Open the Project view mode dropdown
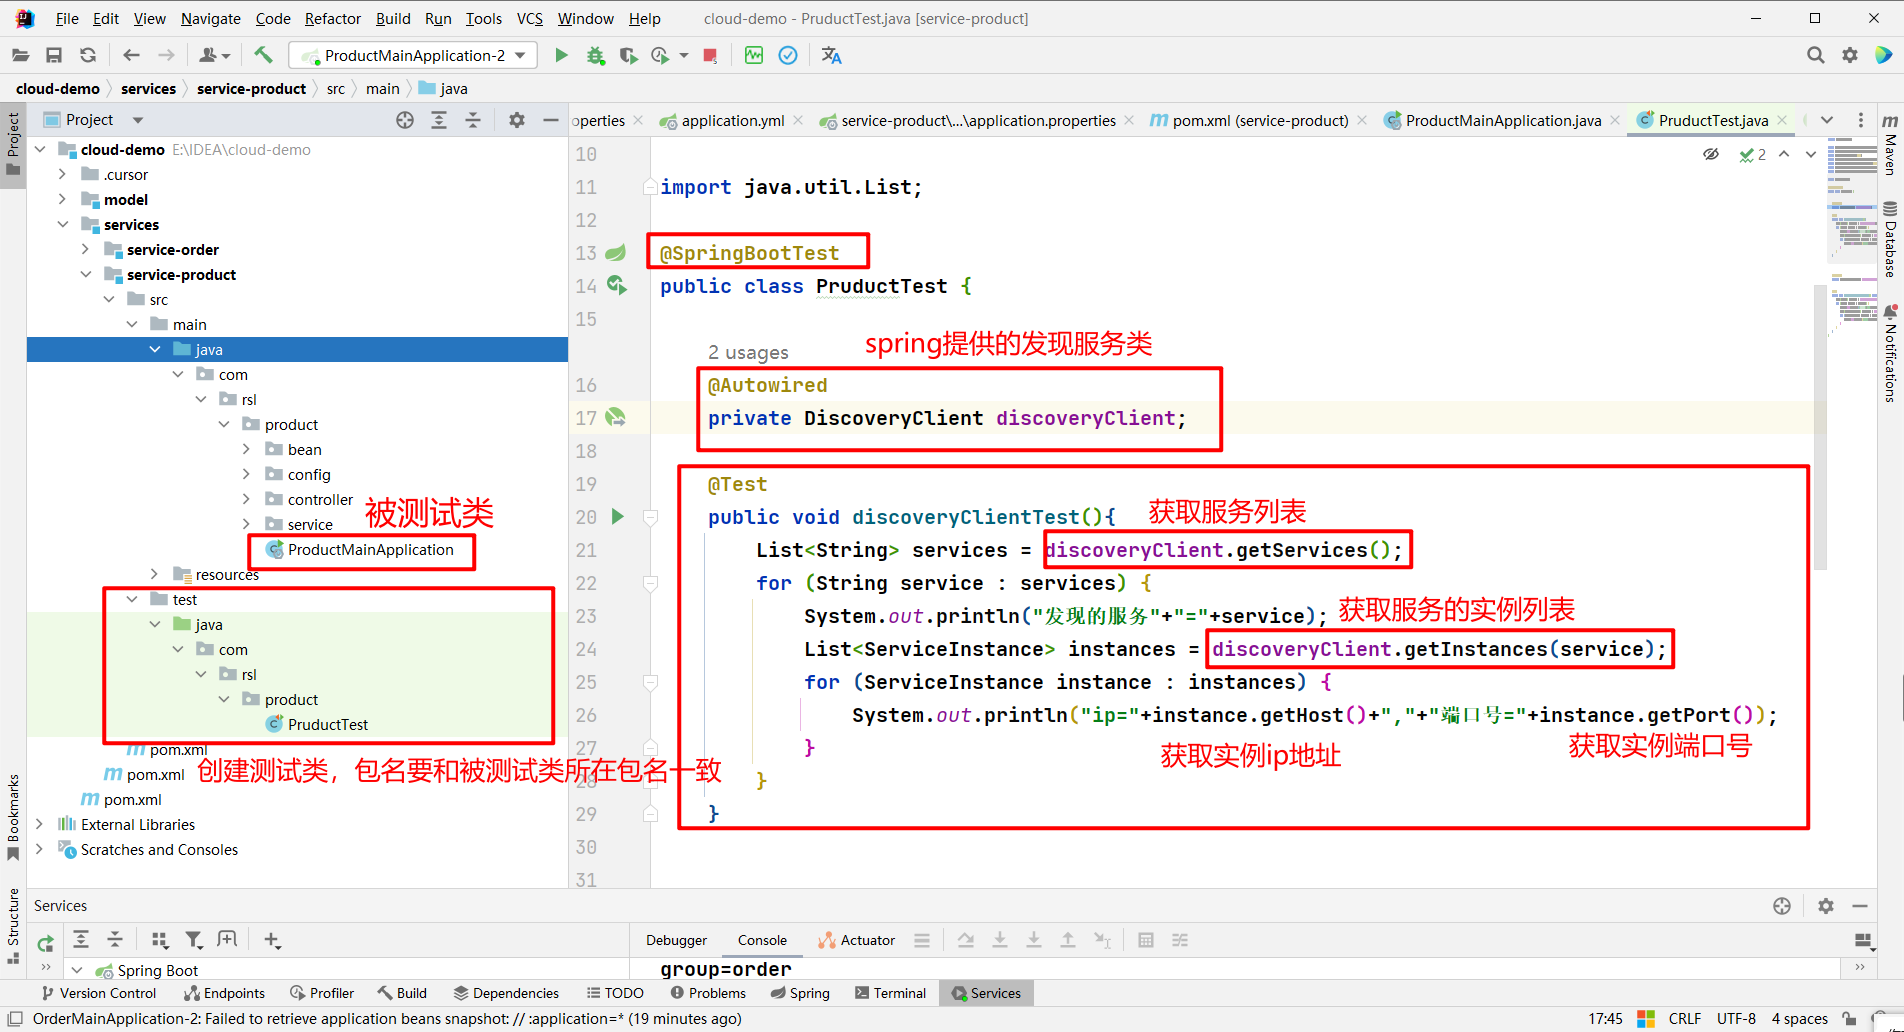Screen dimensions: 1904x1032 coord(138,120)
